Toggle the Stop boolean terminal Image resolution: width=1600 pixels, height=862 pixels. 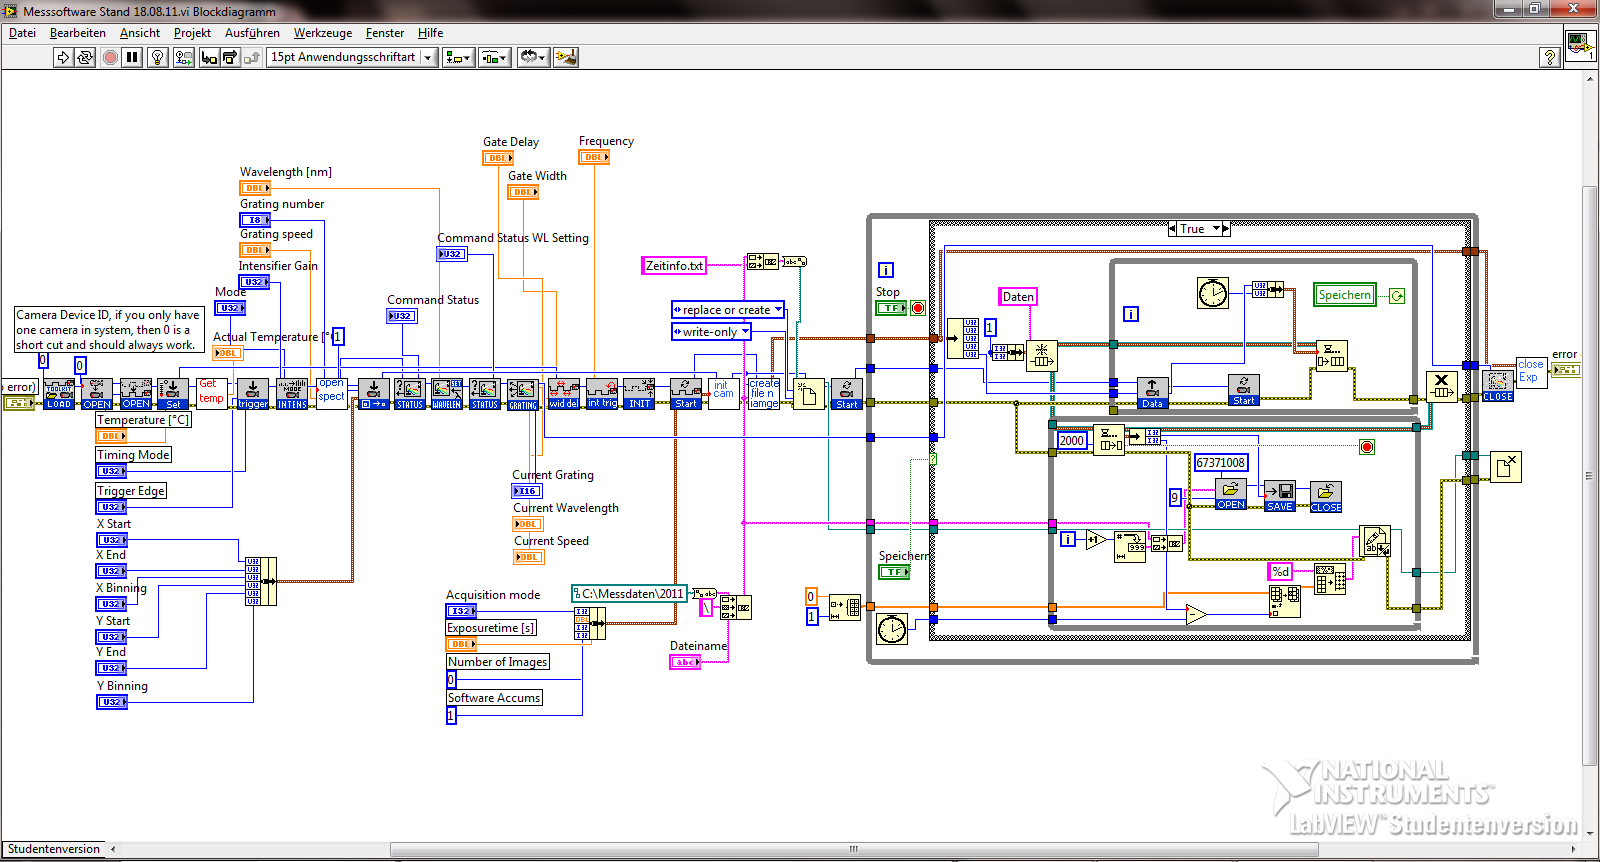click(x=891, y=308)
